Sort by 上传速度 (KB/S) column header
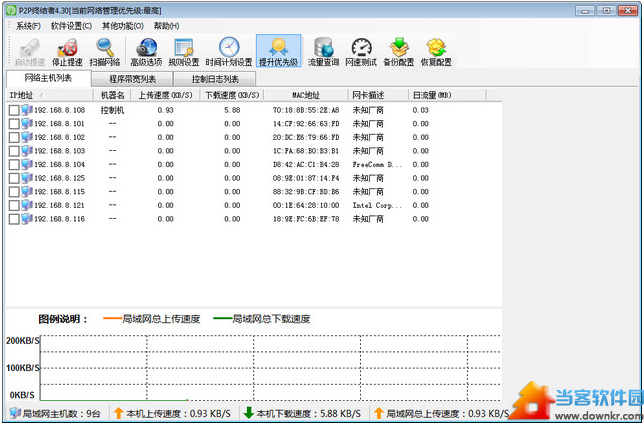This screenshot has width=644, height=426. coord(165,95)
